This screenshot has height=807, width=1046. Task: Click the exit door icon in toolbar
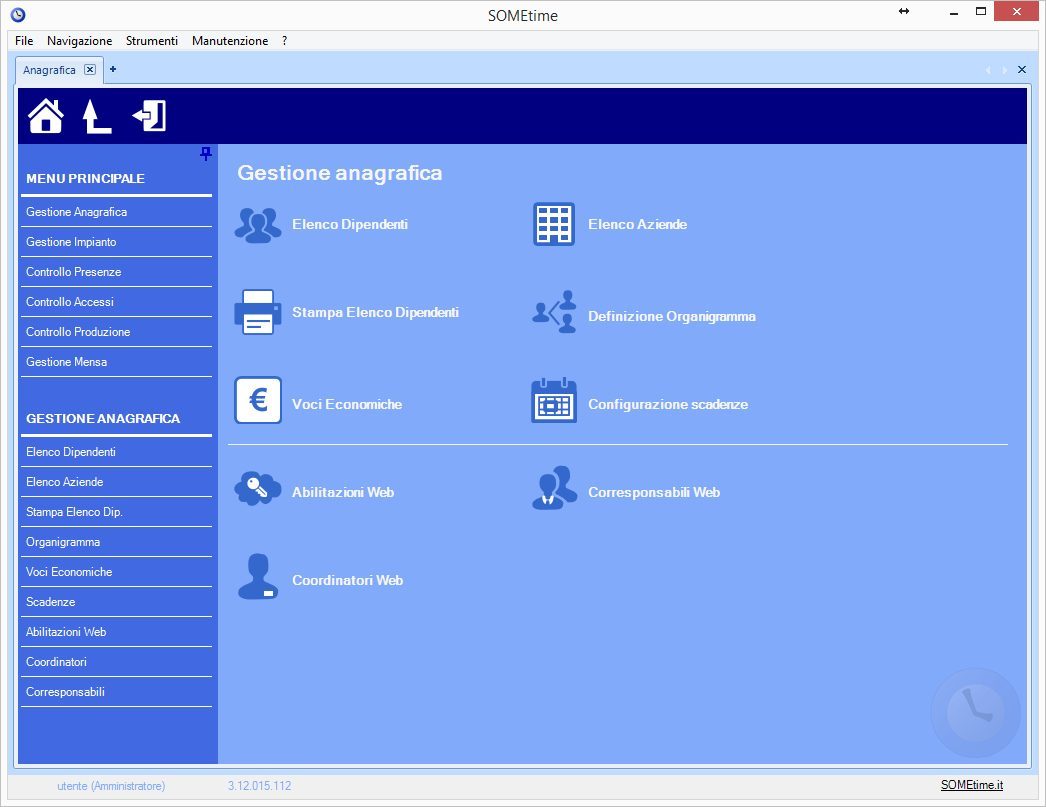[x=149, y=116]
